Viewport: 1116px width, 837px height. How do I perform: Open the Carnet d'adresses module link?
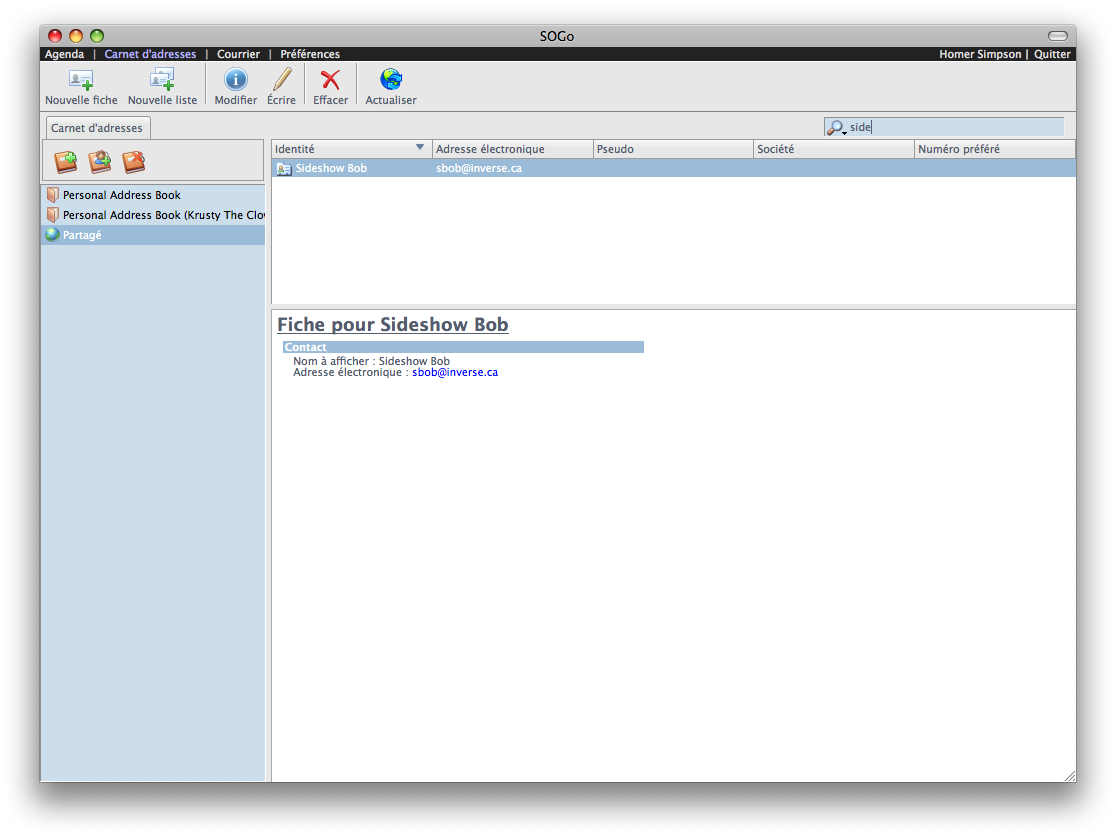(x=150, y=54)
